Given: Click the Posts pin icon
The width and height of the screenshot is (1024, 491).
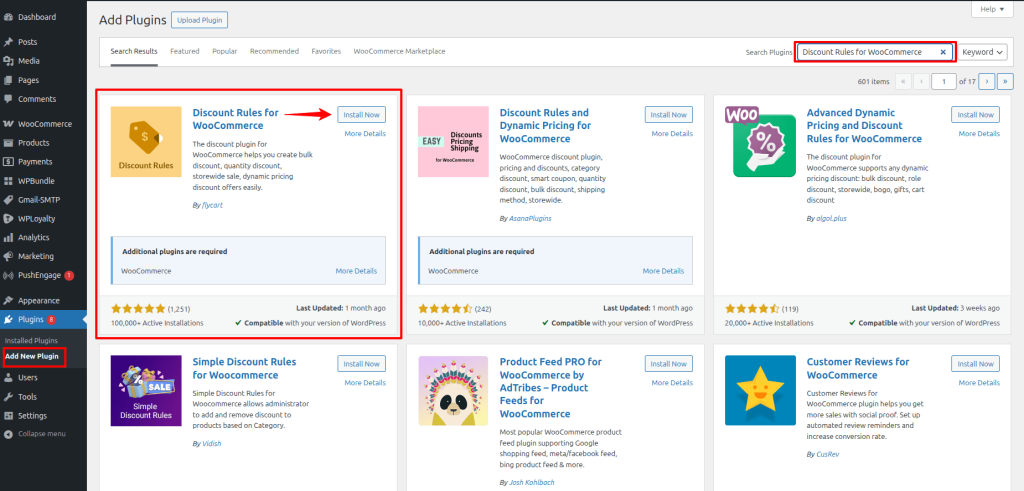Looking at the screenshot, I should pyautogui.click(x=8, y=42).
